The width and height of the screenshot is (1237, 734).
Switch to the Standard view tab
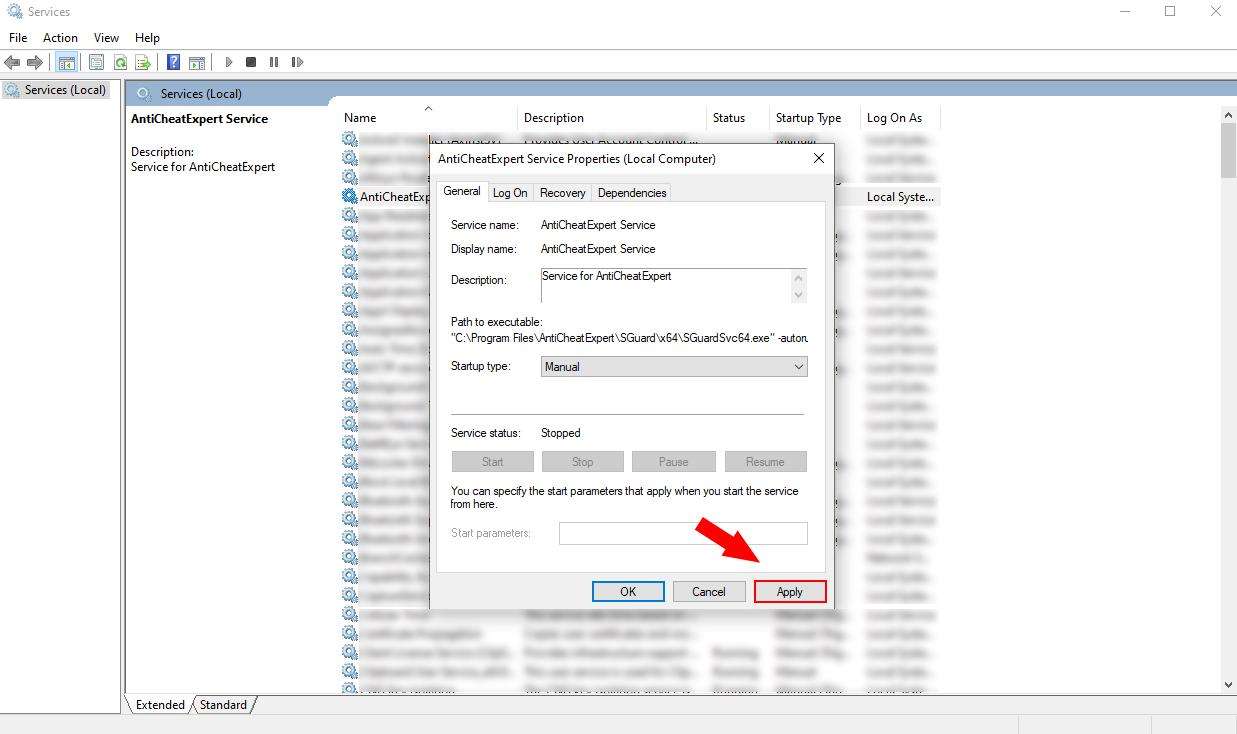click(x=223, y=704)
